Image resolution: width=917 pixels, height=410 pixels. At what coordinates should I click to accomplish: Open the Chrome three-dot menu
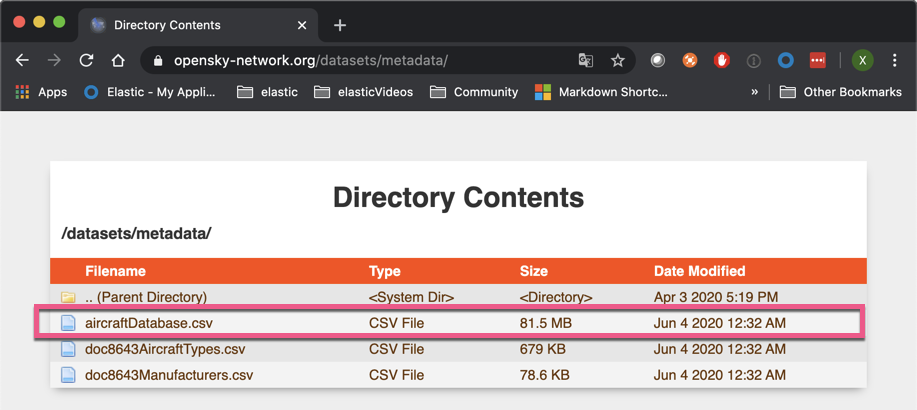pyautogui.click(x=894, y=60)
